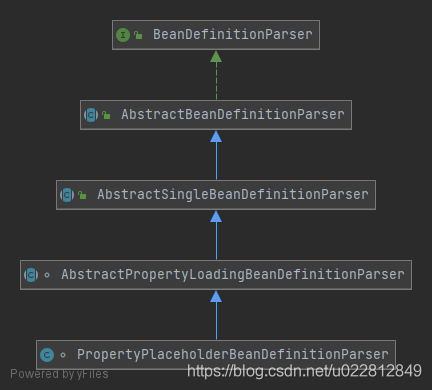Open the blog.csdn.net watermark link
The image size is (432, 390).
click(x=304, y=371)
